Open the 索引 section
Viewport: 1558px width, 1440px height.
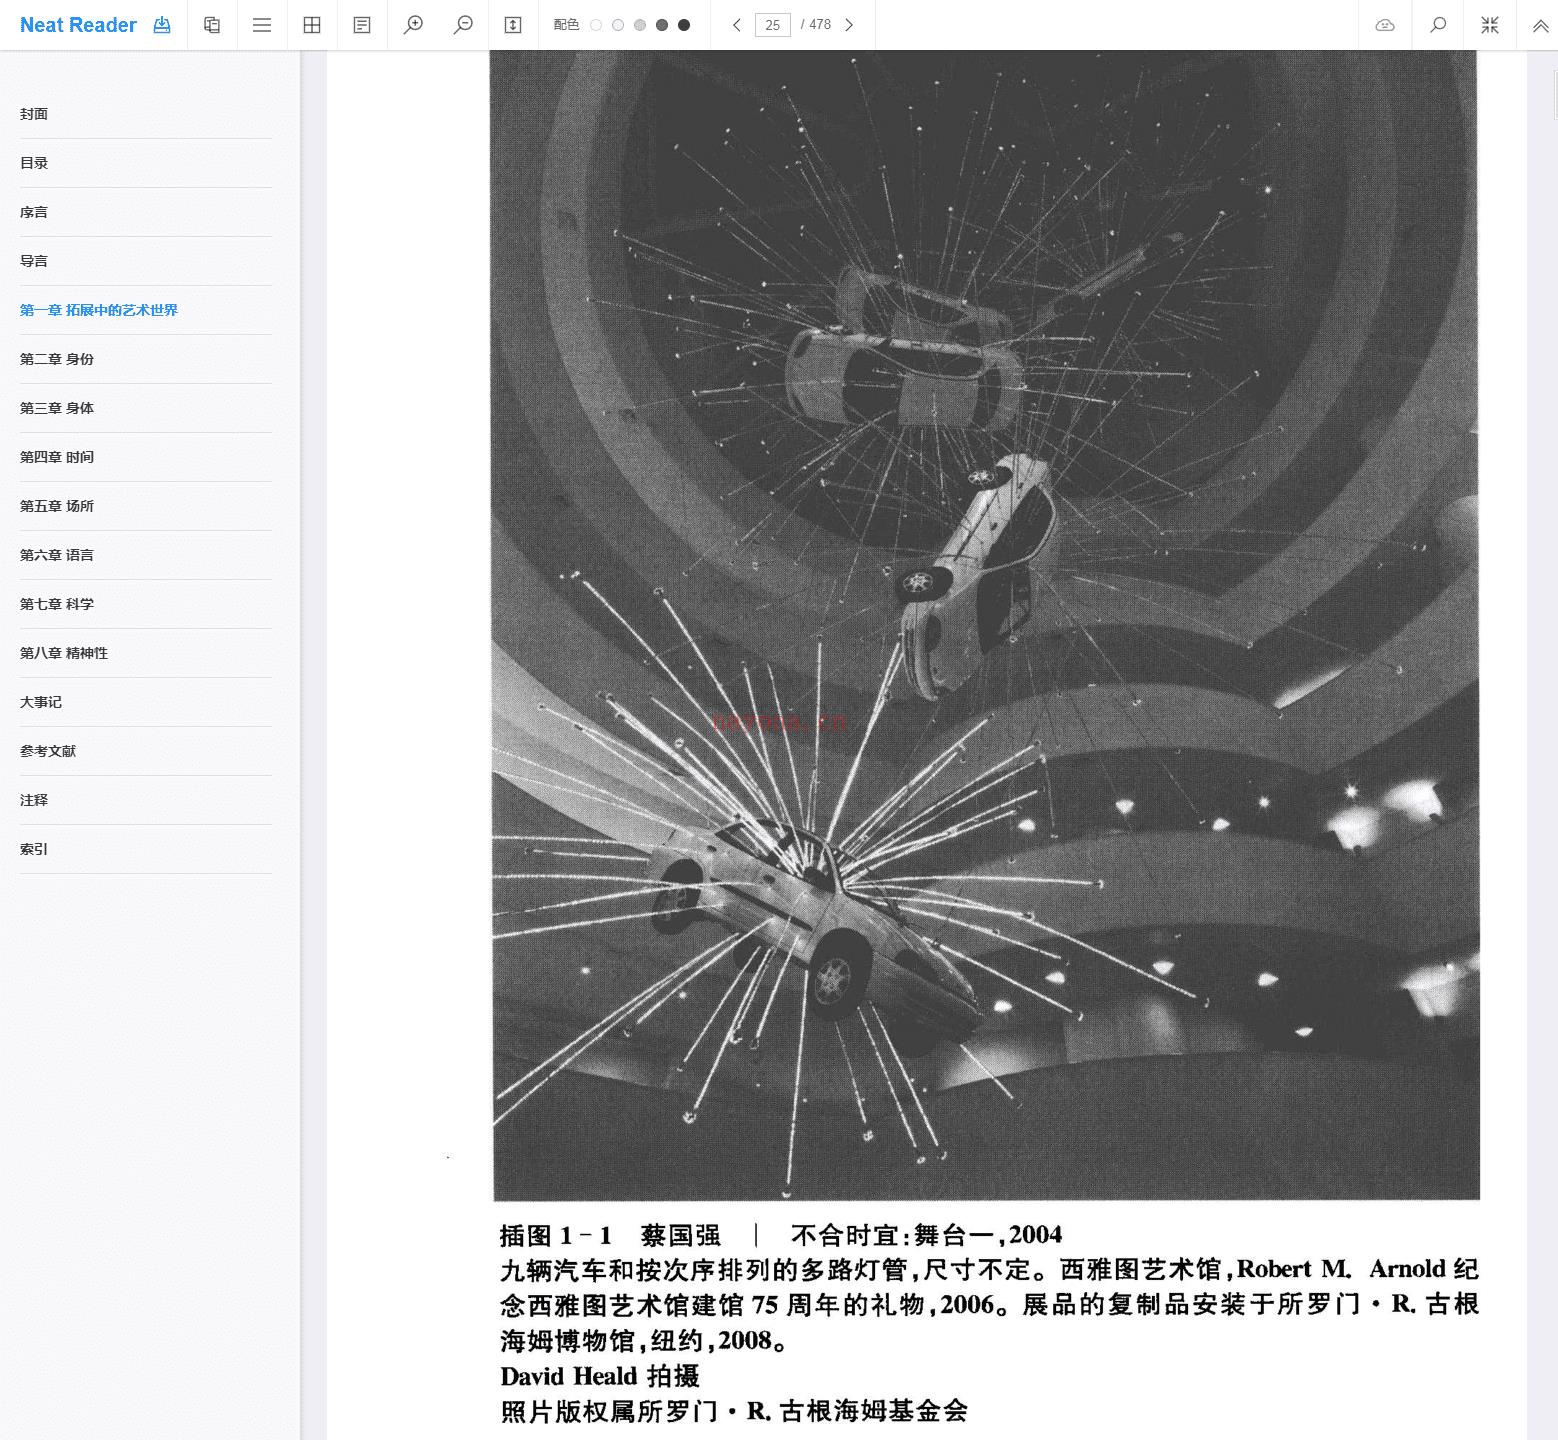click(x=146, y=849)
